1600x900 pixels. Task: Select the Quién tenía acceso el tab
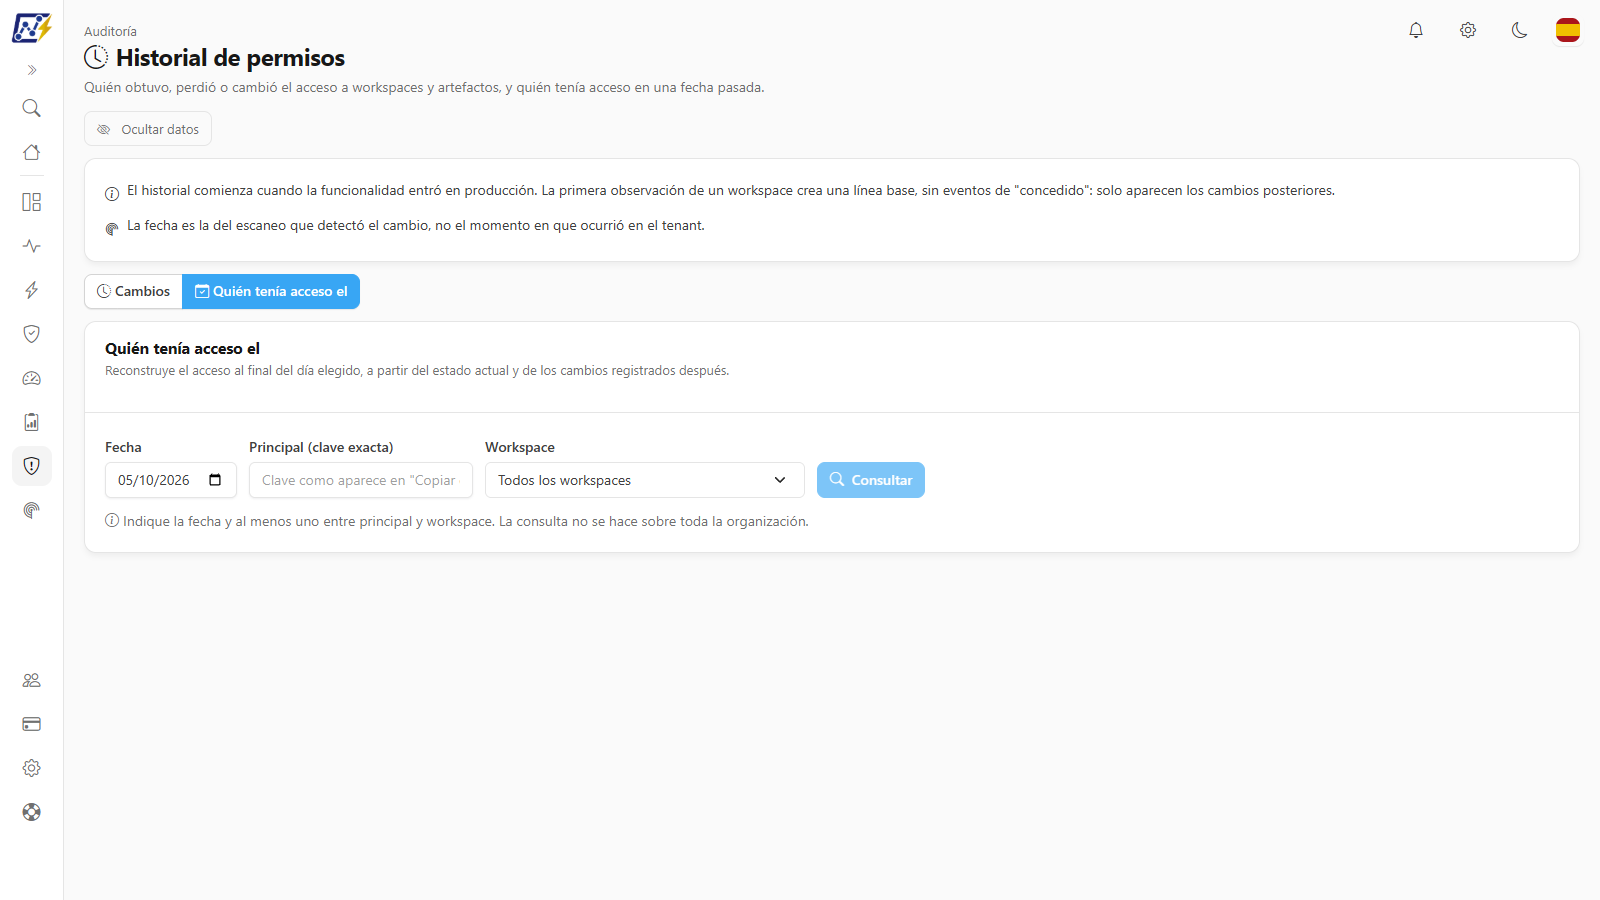pyautogui.click(x=271, y=291)
